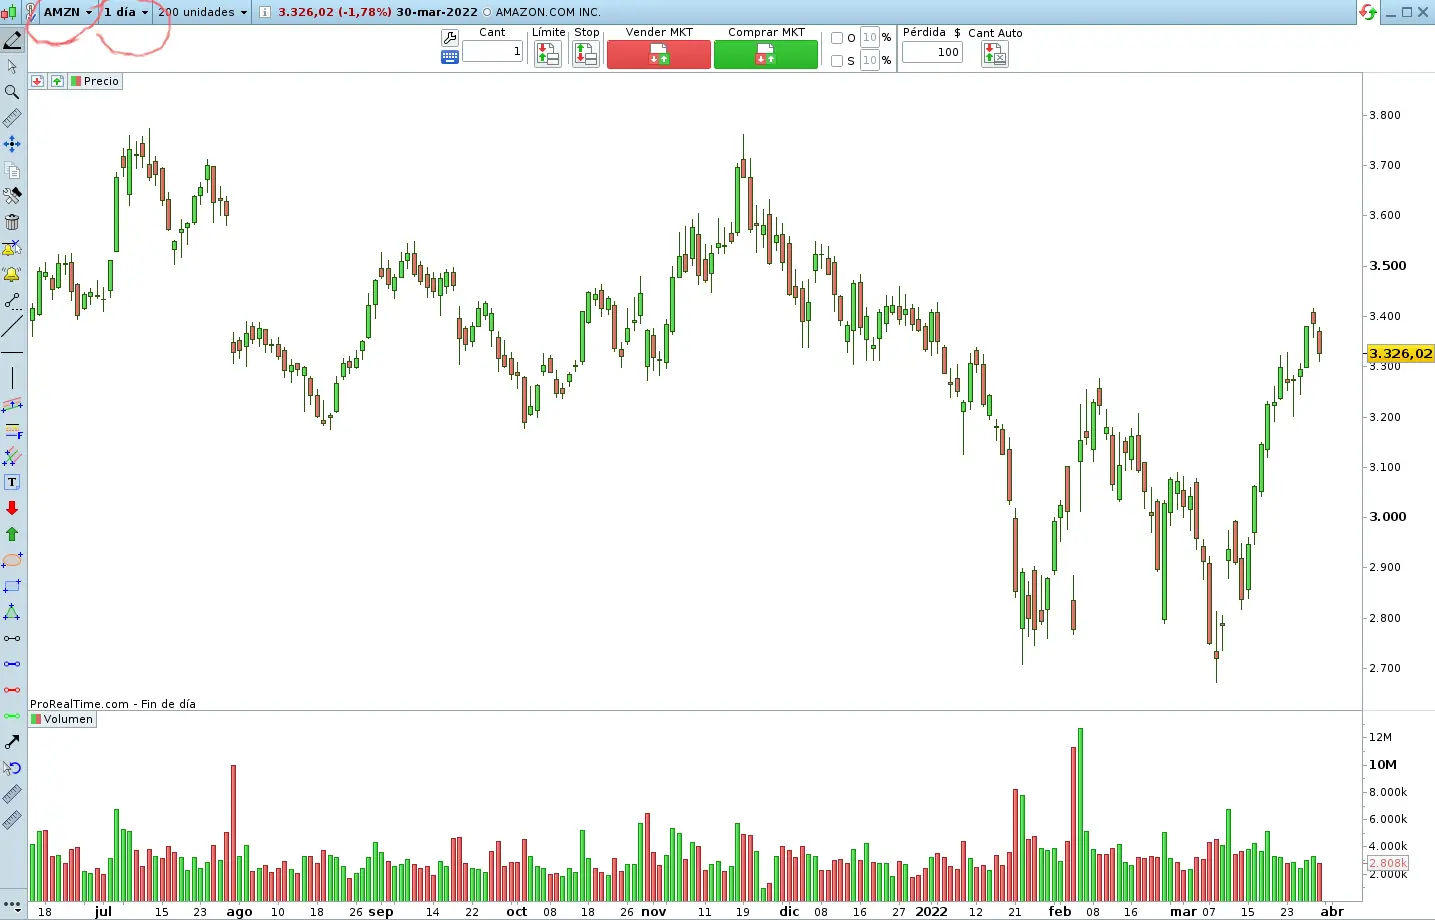
Task: Click the Cant Auto quantity button
Action: point(994,55)
